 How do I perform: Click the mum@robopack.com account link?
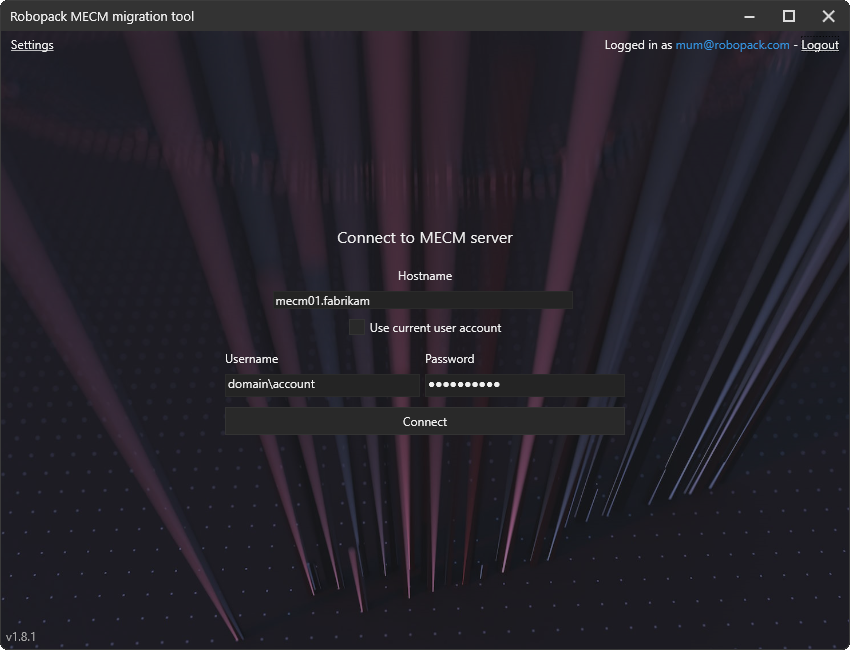(x=732, y=45)
